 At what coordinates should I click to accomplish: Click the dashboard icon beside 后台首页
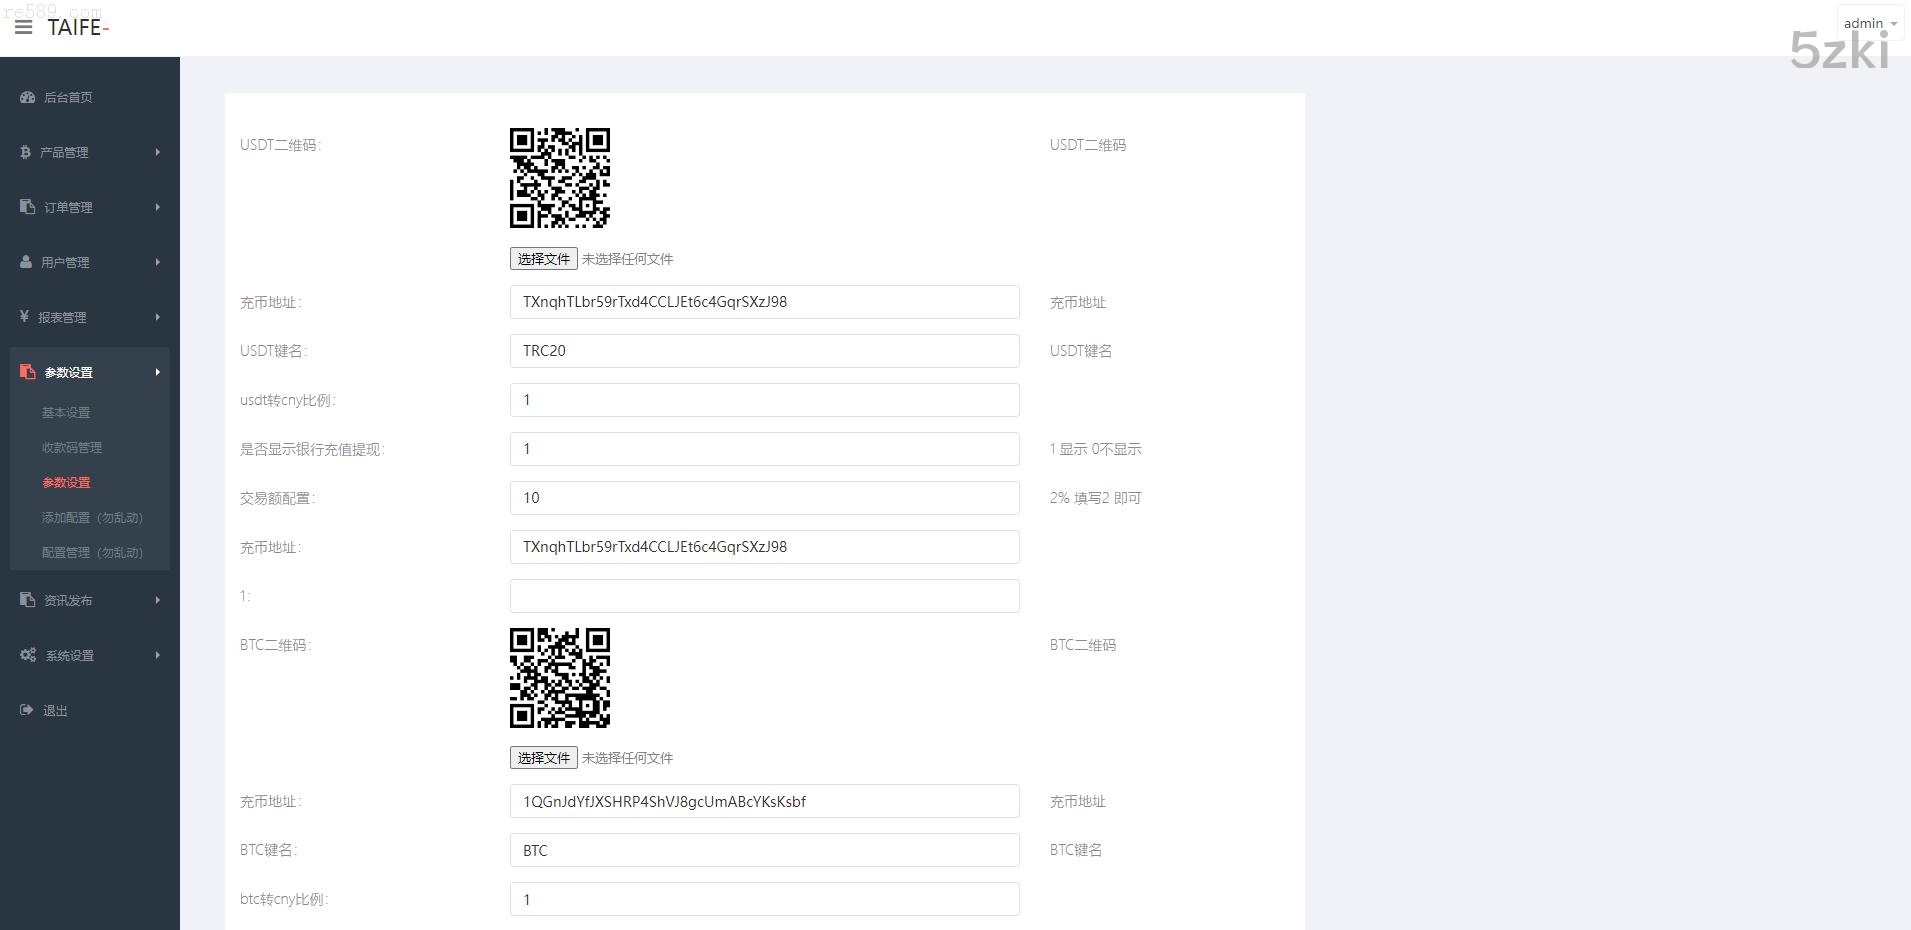pos(27,97)
